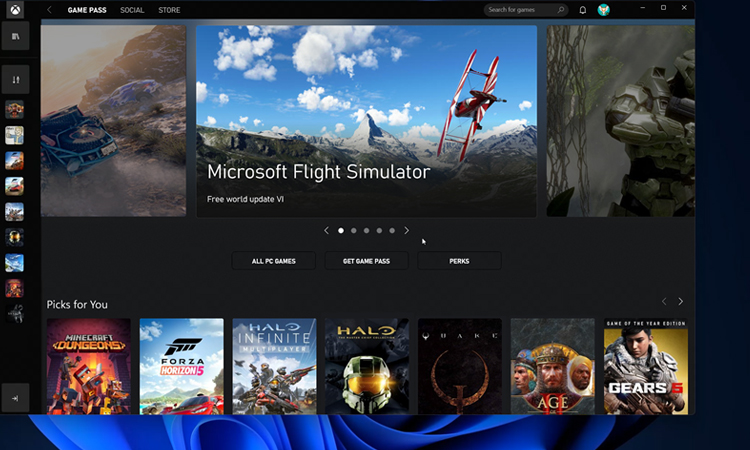Launch Halo helmet icon in sidebar
This screenshot has height=450, width=750.
coord(15,237)
